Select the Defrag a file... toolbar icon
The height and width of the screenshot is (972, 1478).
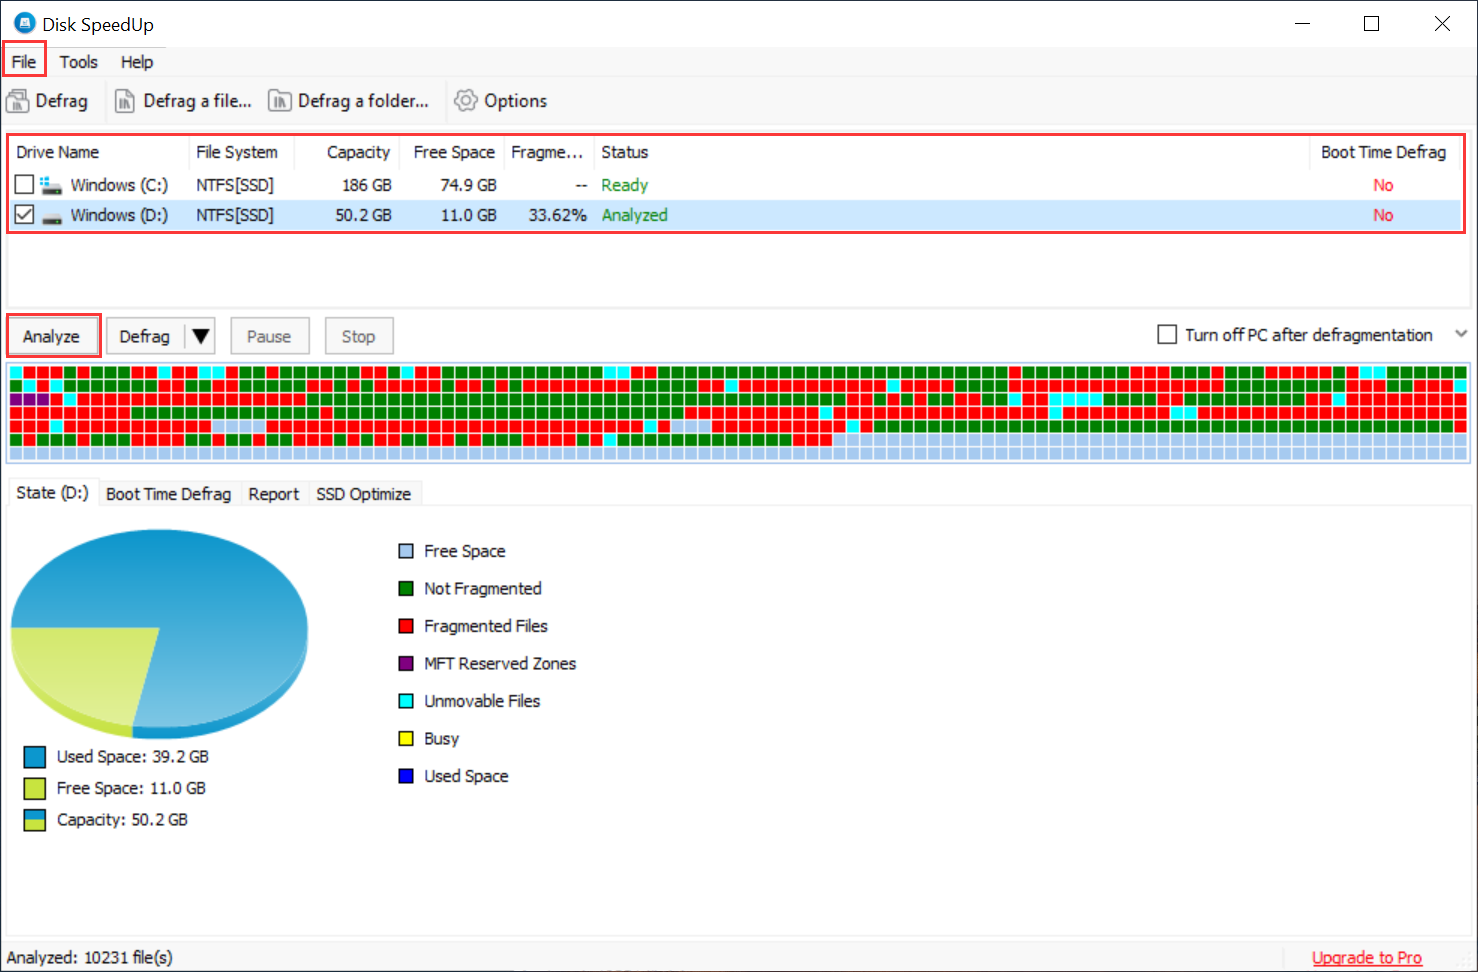click(126, 100)
